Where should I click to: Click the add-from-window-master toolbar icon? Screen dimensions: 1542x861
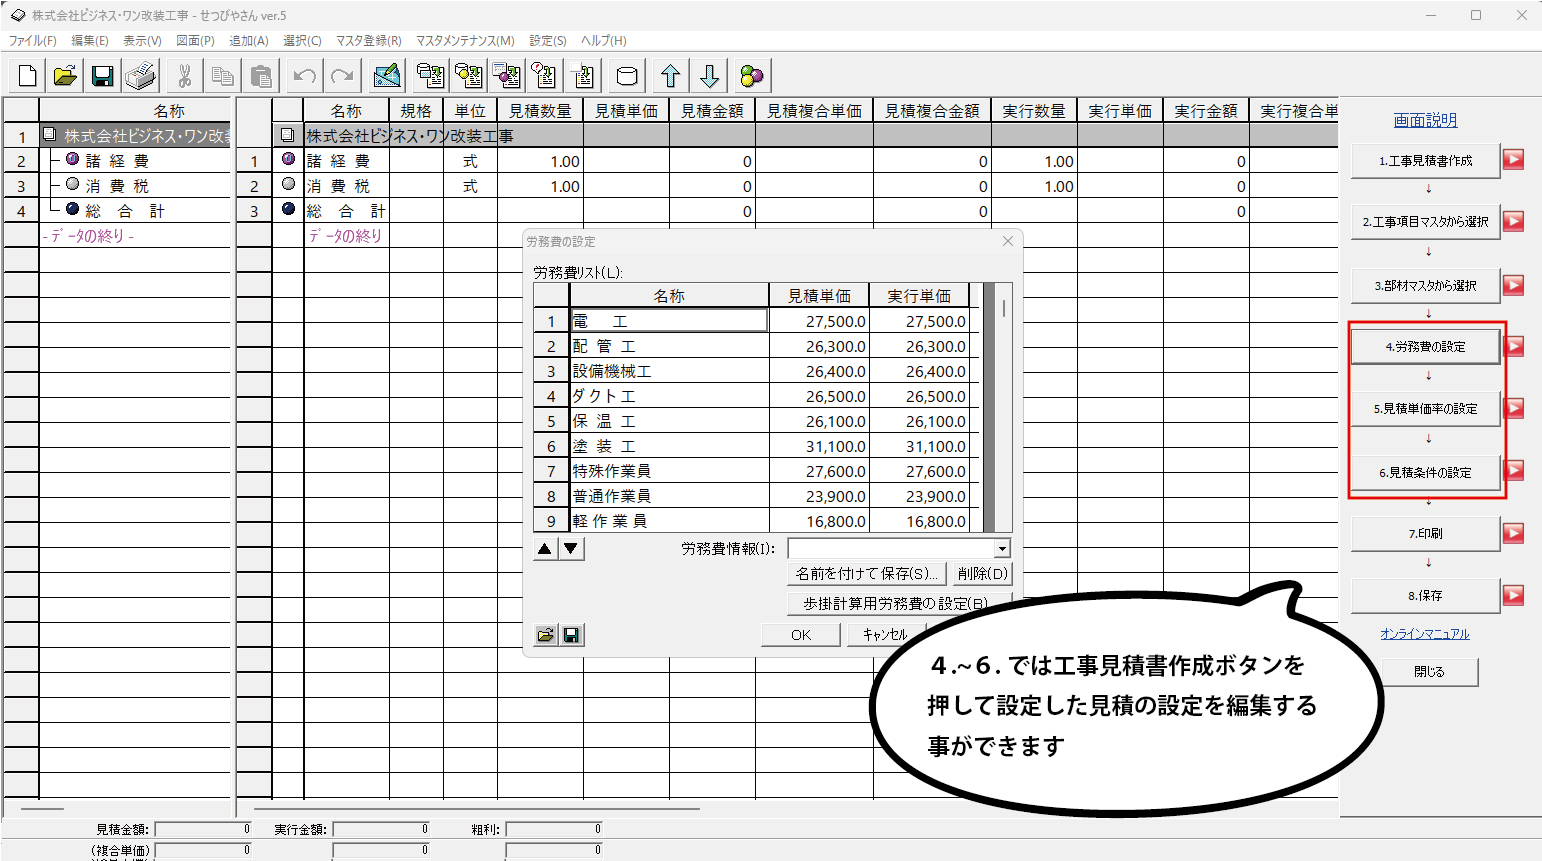(431, 76)
